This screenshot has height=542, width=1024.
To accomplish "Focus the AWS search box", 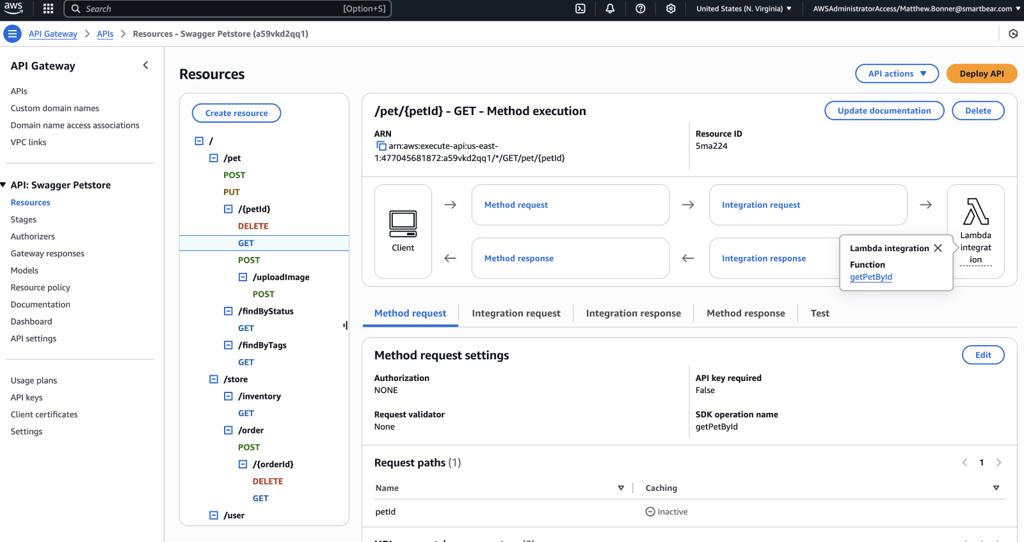I will point(227,8).
